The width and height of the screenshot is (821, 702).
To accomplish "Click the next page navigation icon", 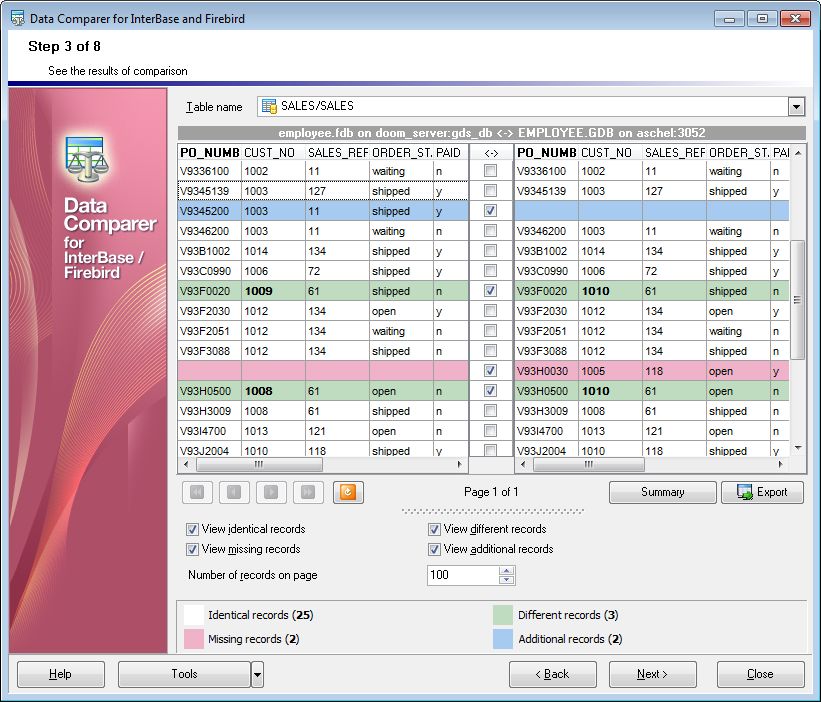I will pos(272,492).
